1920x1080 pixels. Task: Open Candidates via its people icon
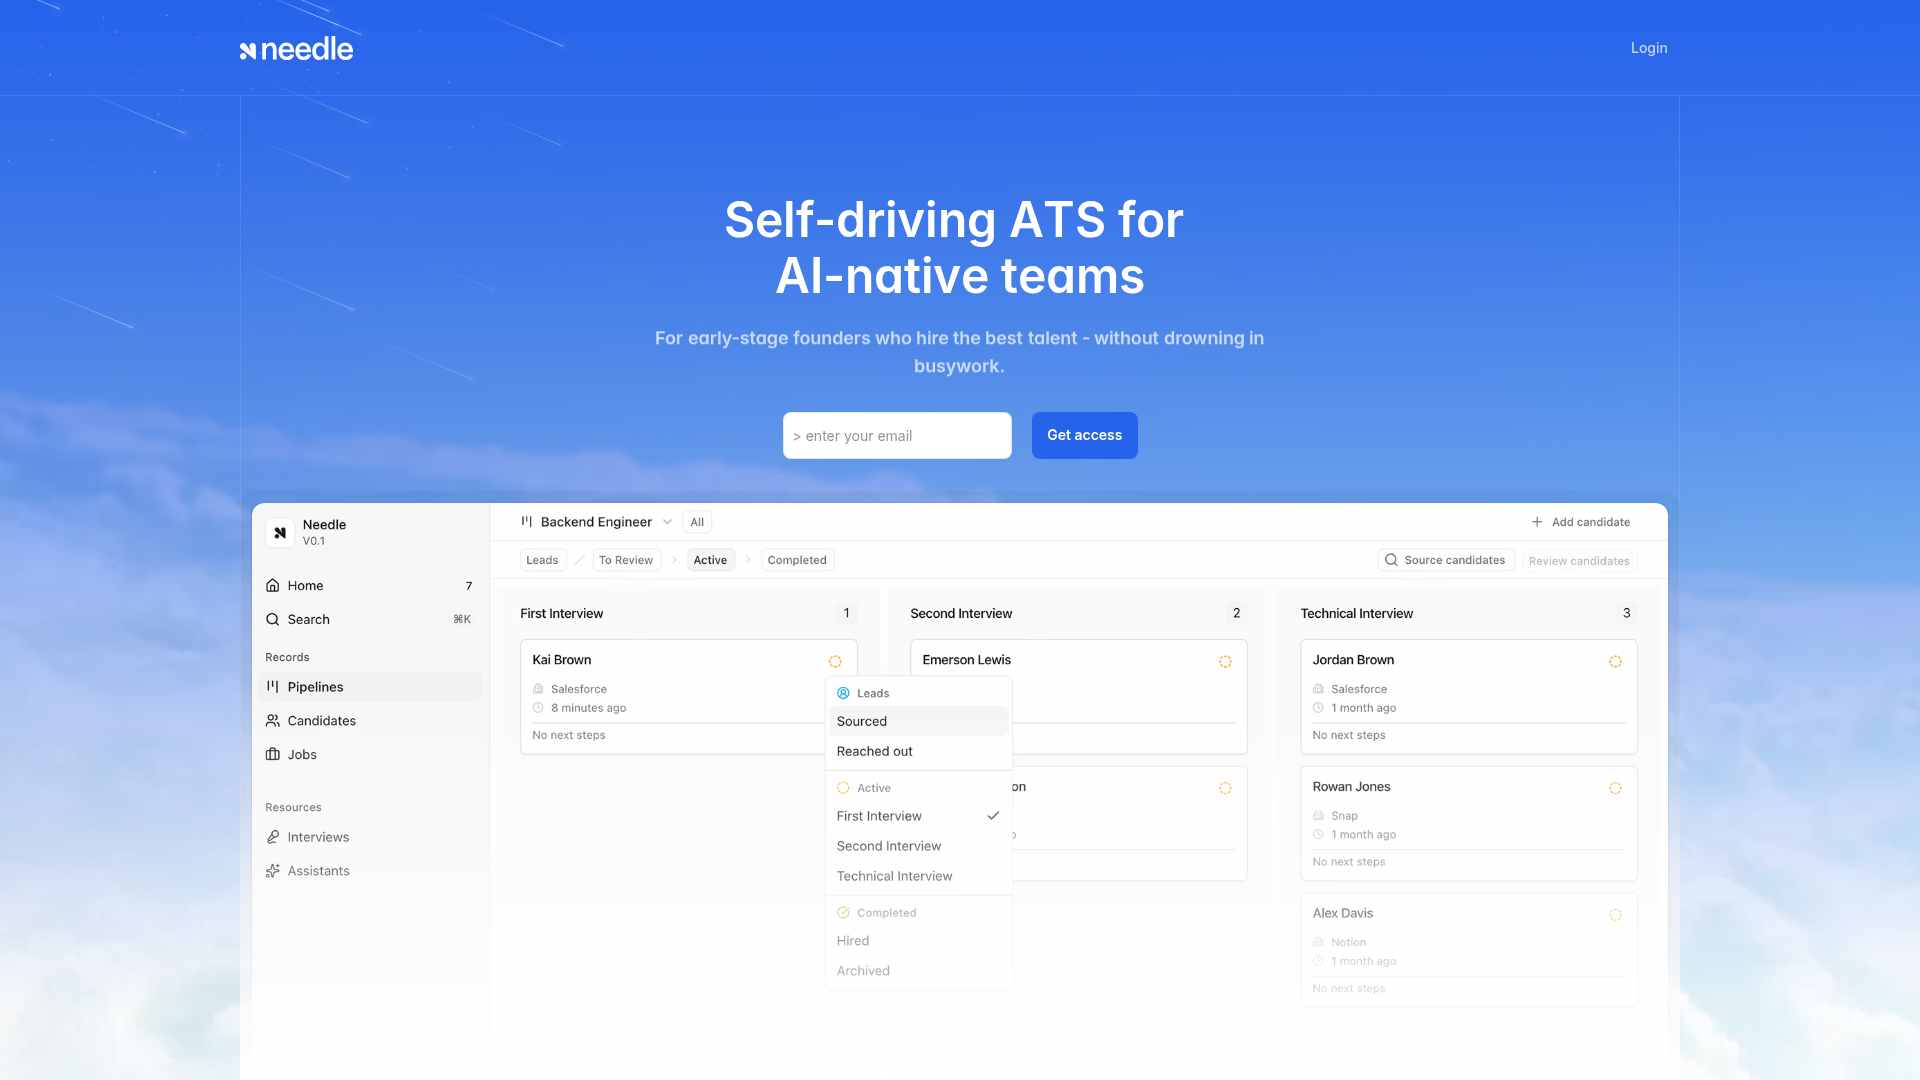pos(273,721)
